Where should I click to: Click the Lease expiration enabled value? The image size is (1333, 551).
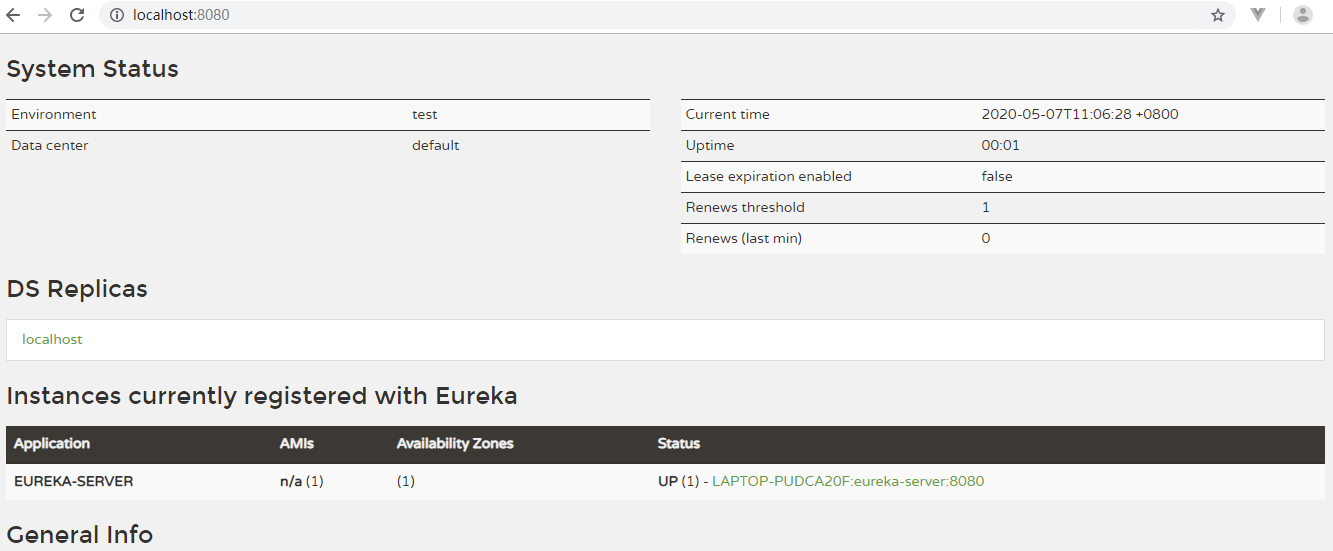[x=997, y=177]
